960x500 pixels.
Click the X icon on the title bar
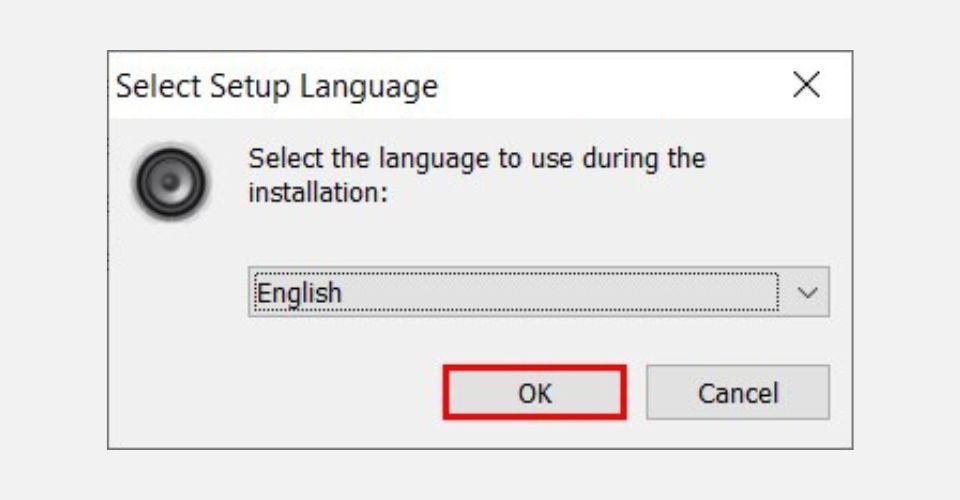coord(806,84)
